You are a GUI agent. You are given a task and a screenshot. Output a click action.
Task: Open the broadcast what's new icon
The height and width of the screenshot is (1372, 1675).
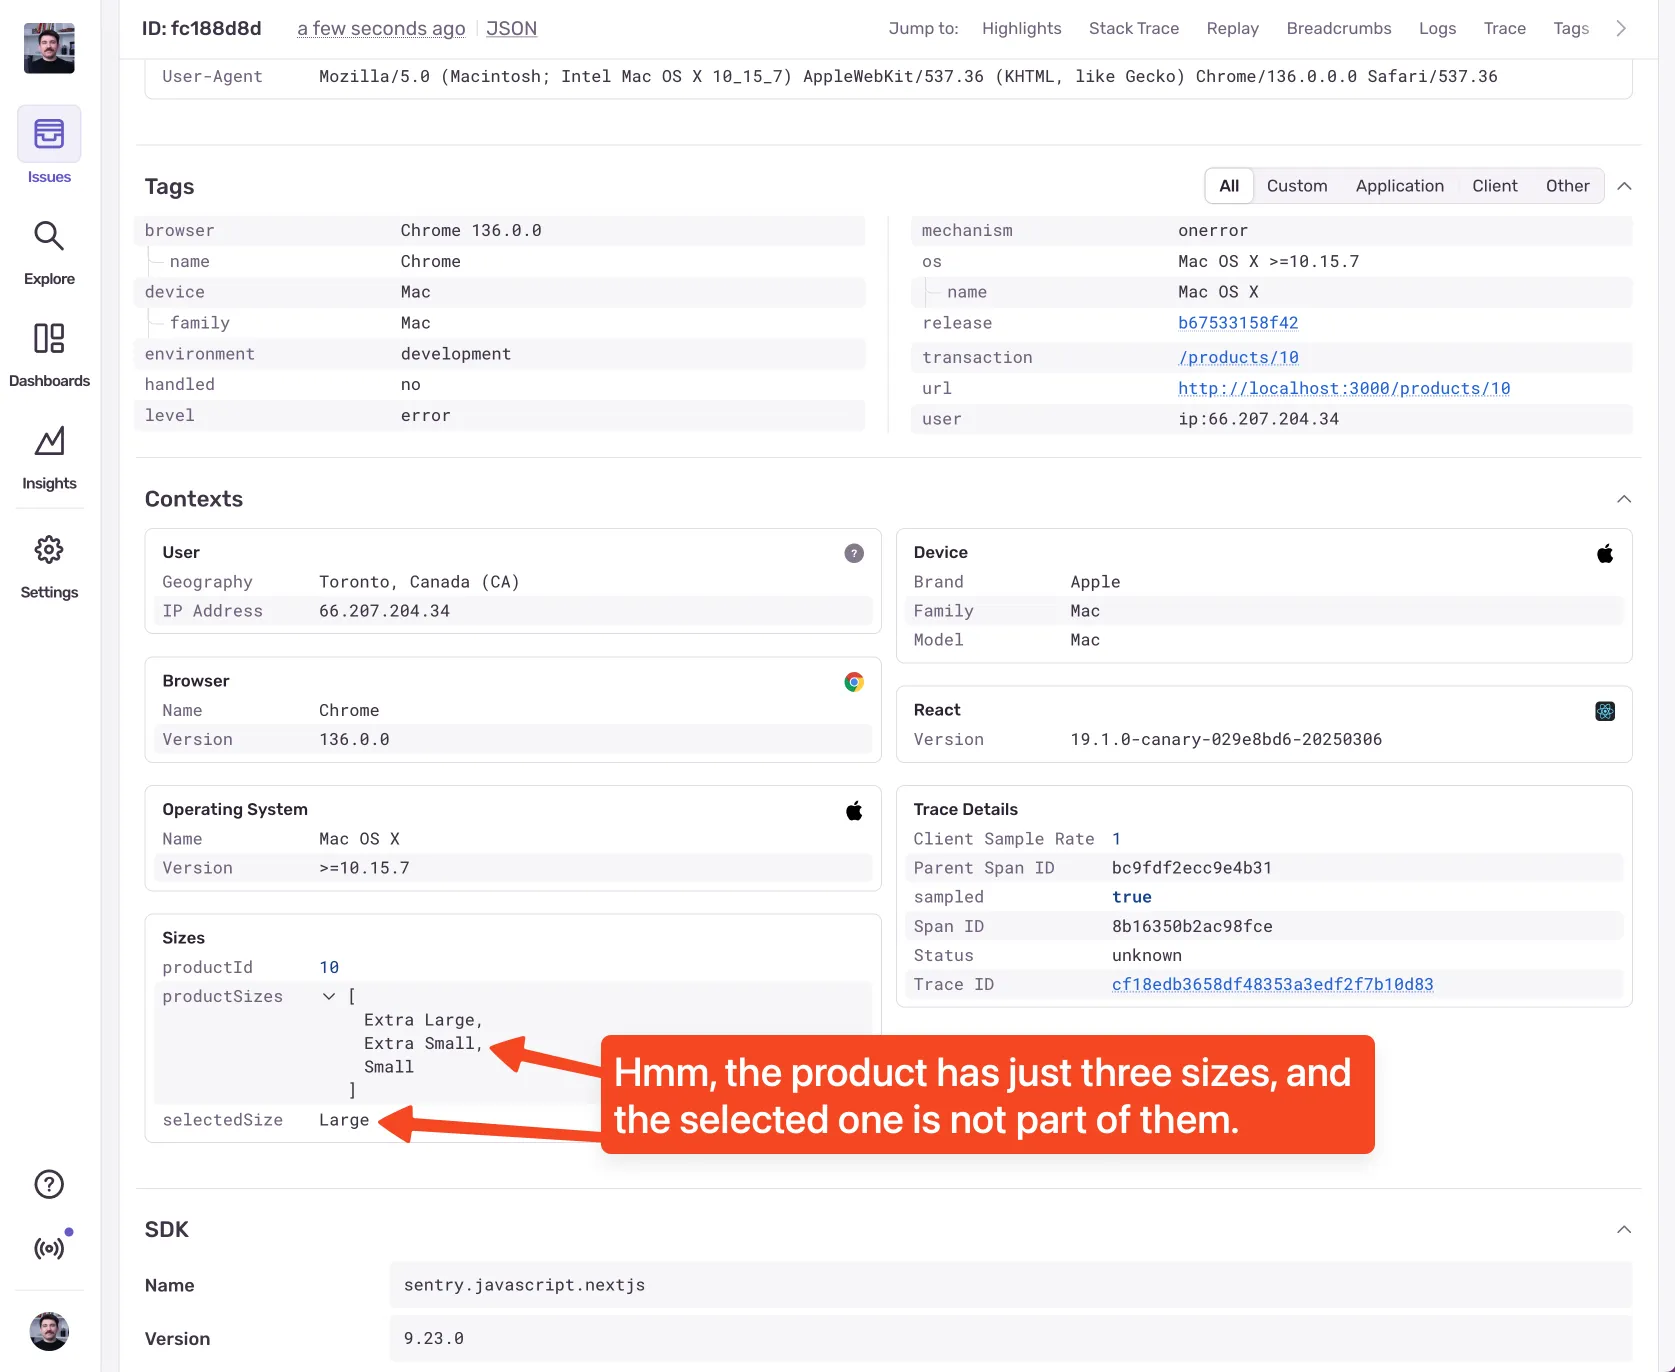pyautogui.click(x=49, y=1248)
